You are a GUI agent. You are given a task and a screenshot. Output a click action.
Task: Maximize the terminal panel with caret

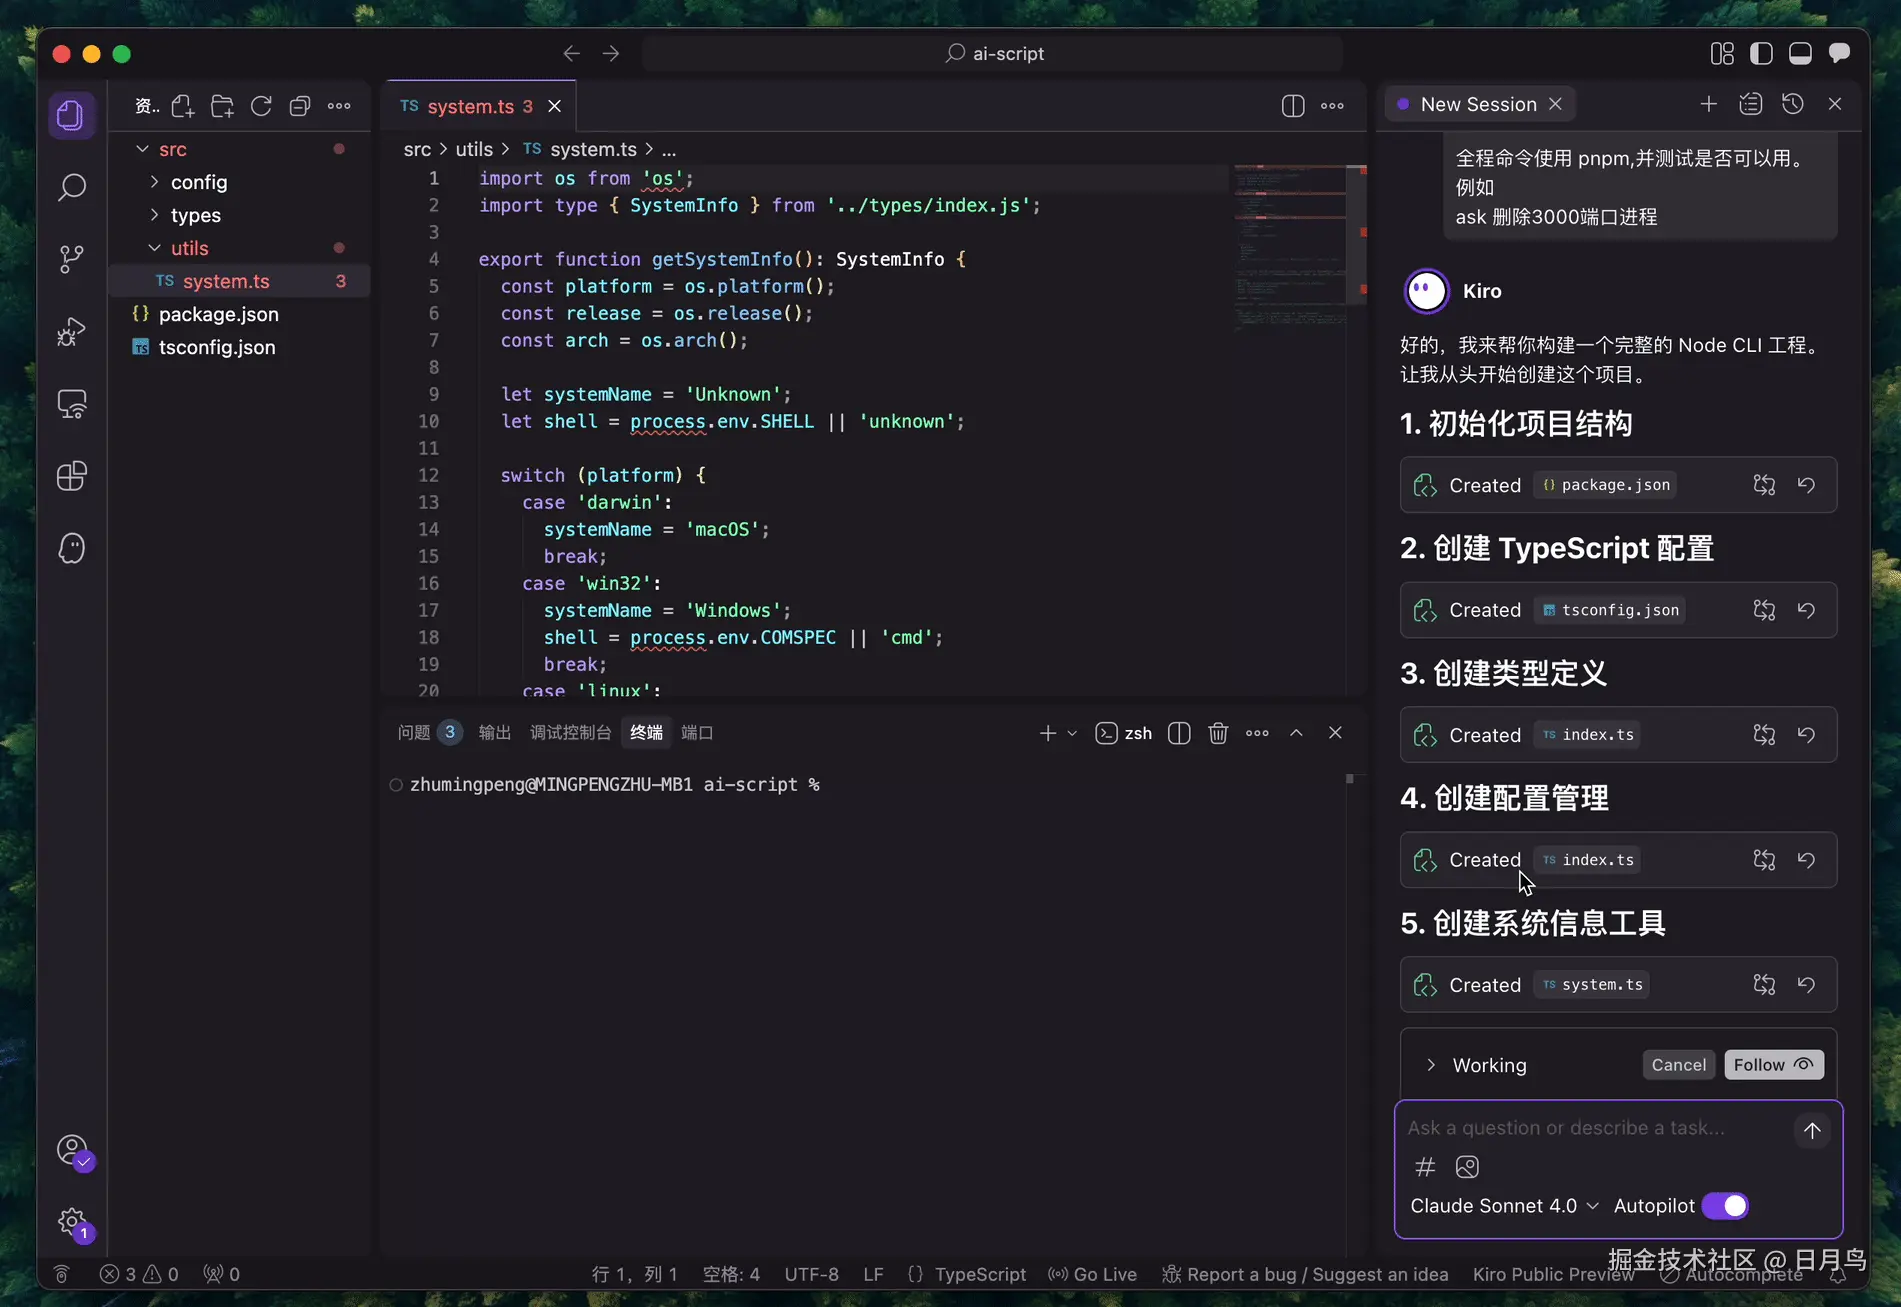coord(1296,733)
